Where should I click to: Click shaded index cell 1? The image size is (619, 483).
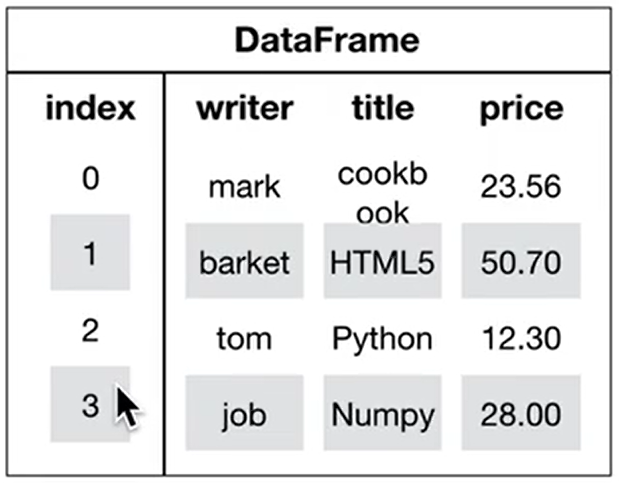pyautogui.click(x=90, y=252)
